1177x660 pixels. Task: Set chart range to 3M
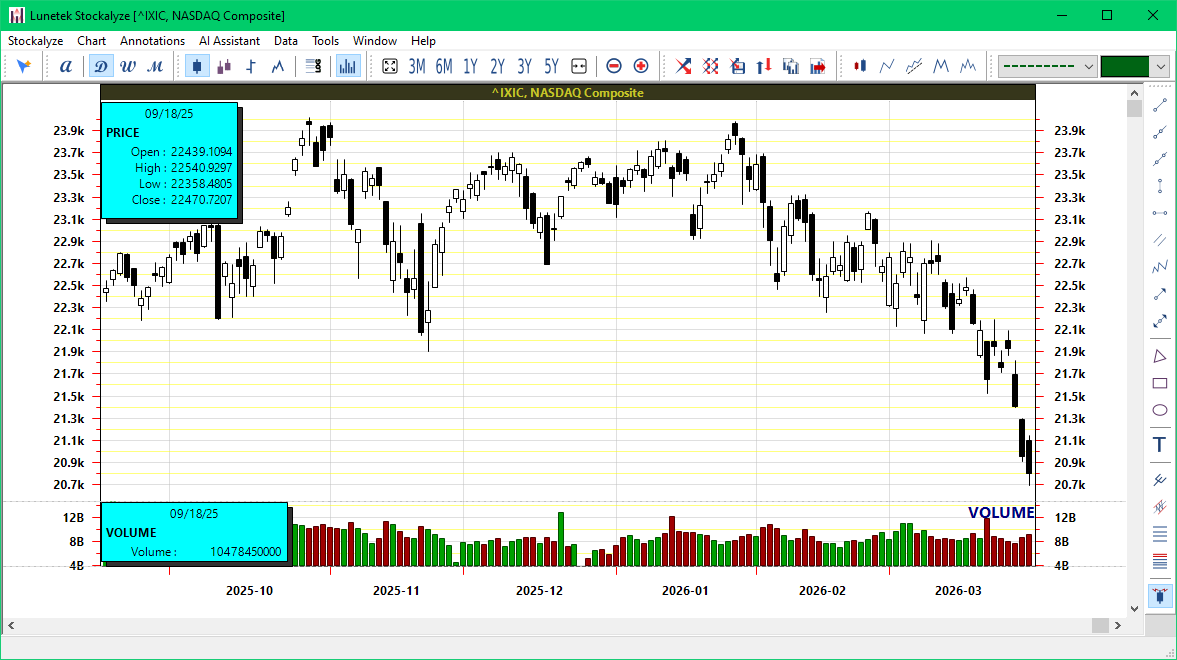(x=416, y=65)
